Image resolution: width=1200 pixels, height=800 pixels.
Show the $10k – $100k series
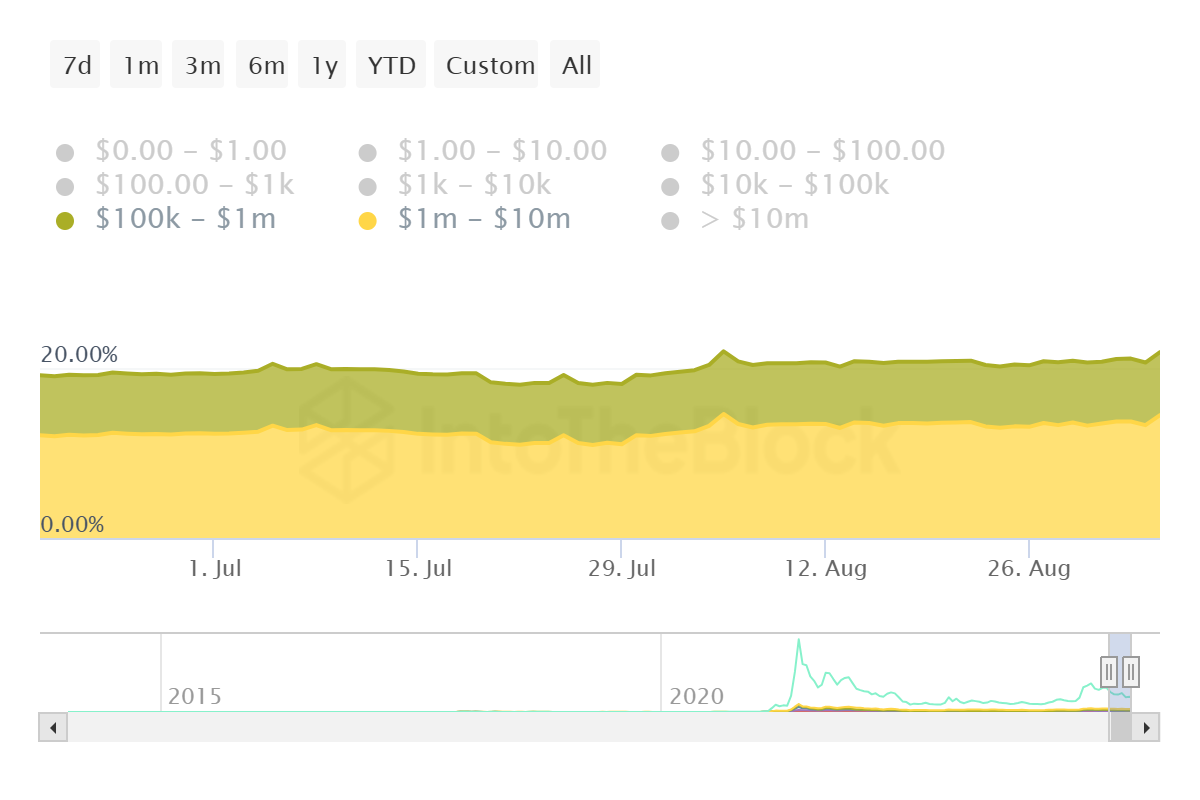(775, 185)
